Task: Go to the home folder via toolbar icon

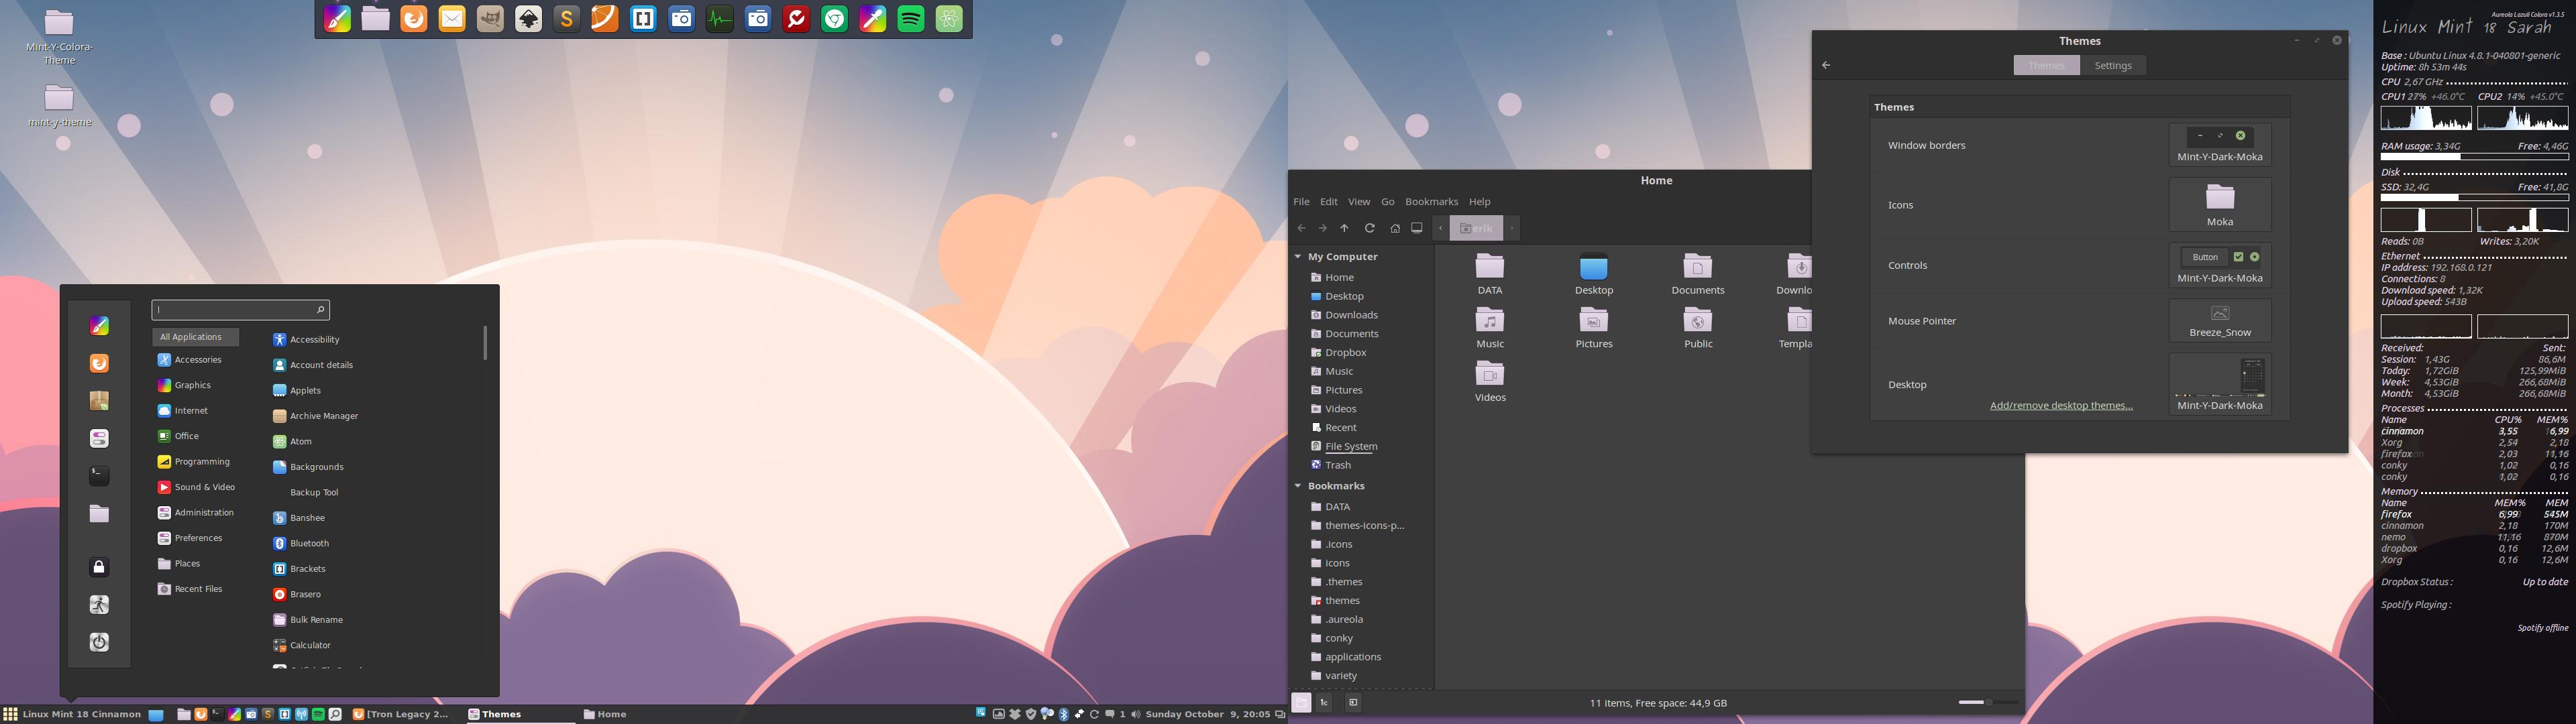Action: [x=1395, y=228]
